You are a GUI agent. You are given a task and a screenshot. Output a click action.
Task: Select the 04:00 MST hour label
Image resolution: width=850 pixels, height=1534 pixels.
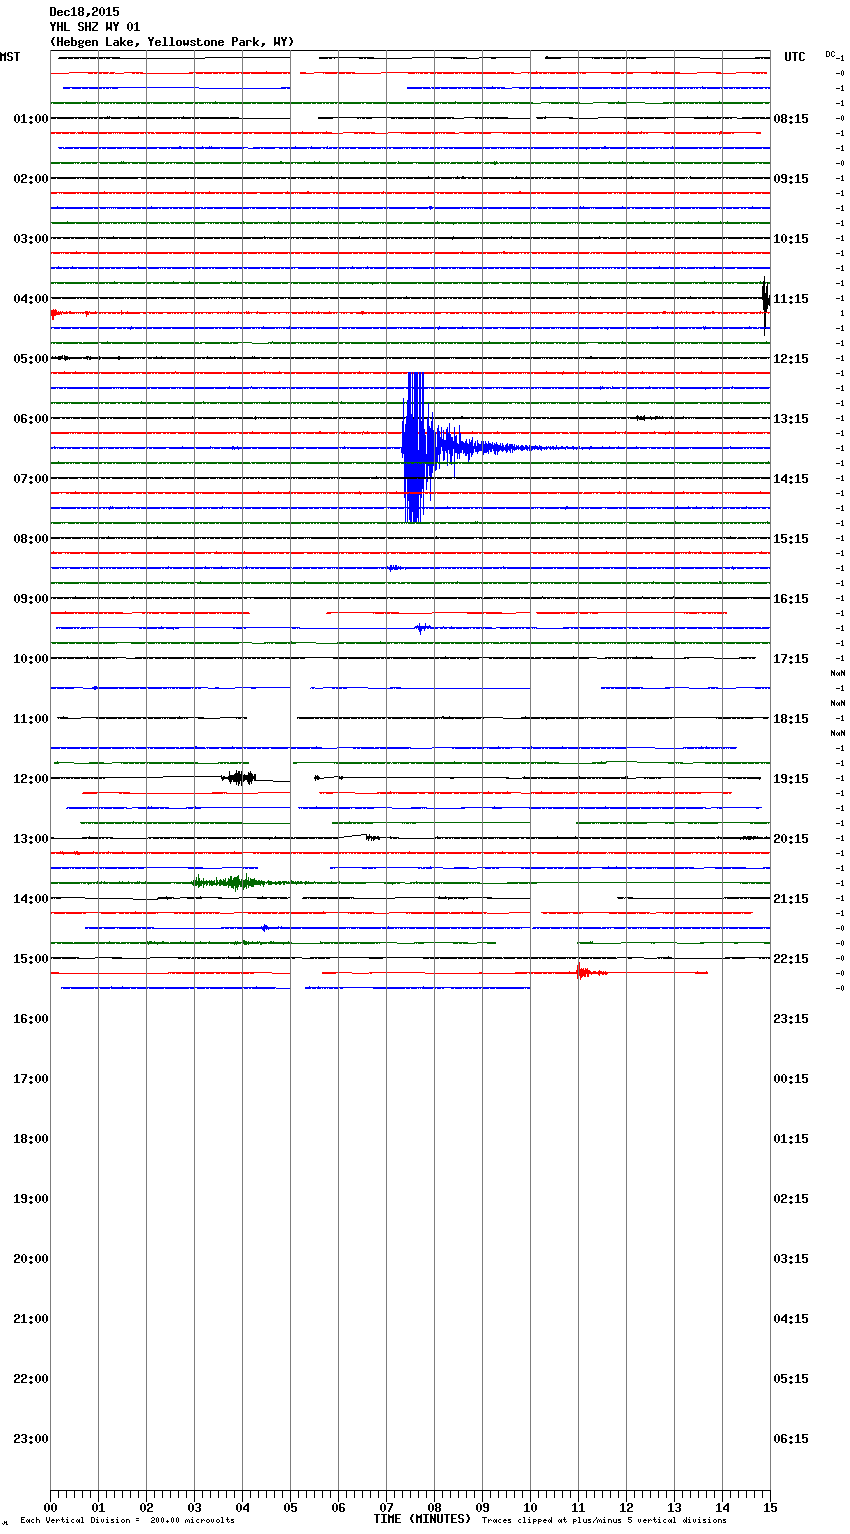(31, 299)
